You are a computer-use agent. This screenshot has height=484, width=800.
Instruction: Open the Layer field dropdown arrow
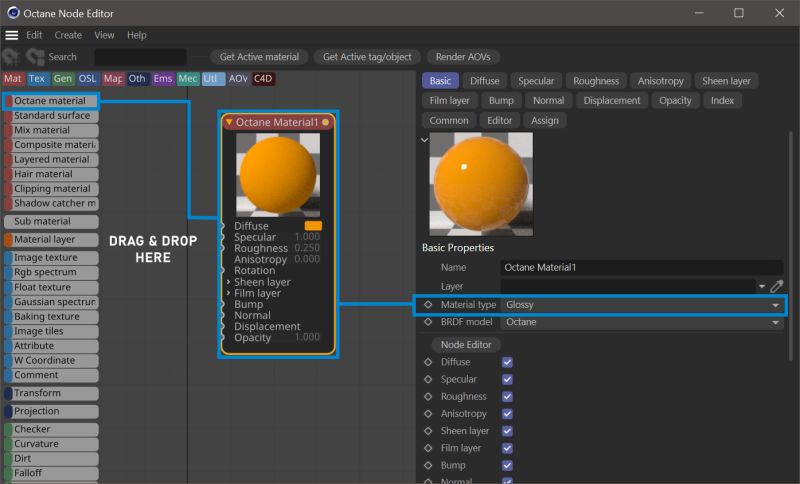pyautogui.click(x=762, y=287)
